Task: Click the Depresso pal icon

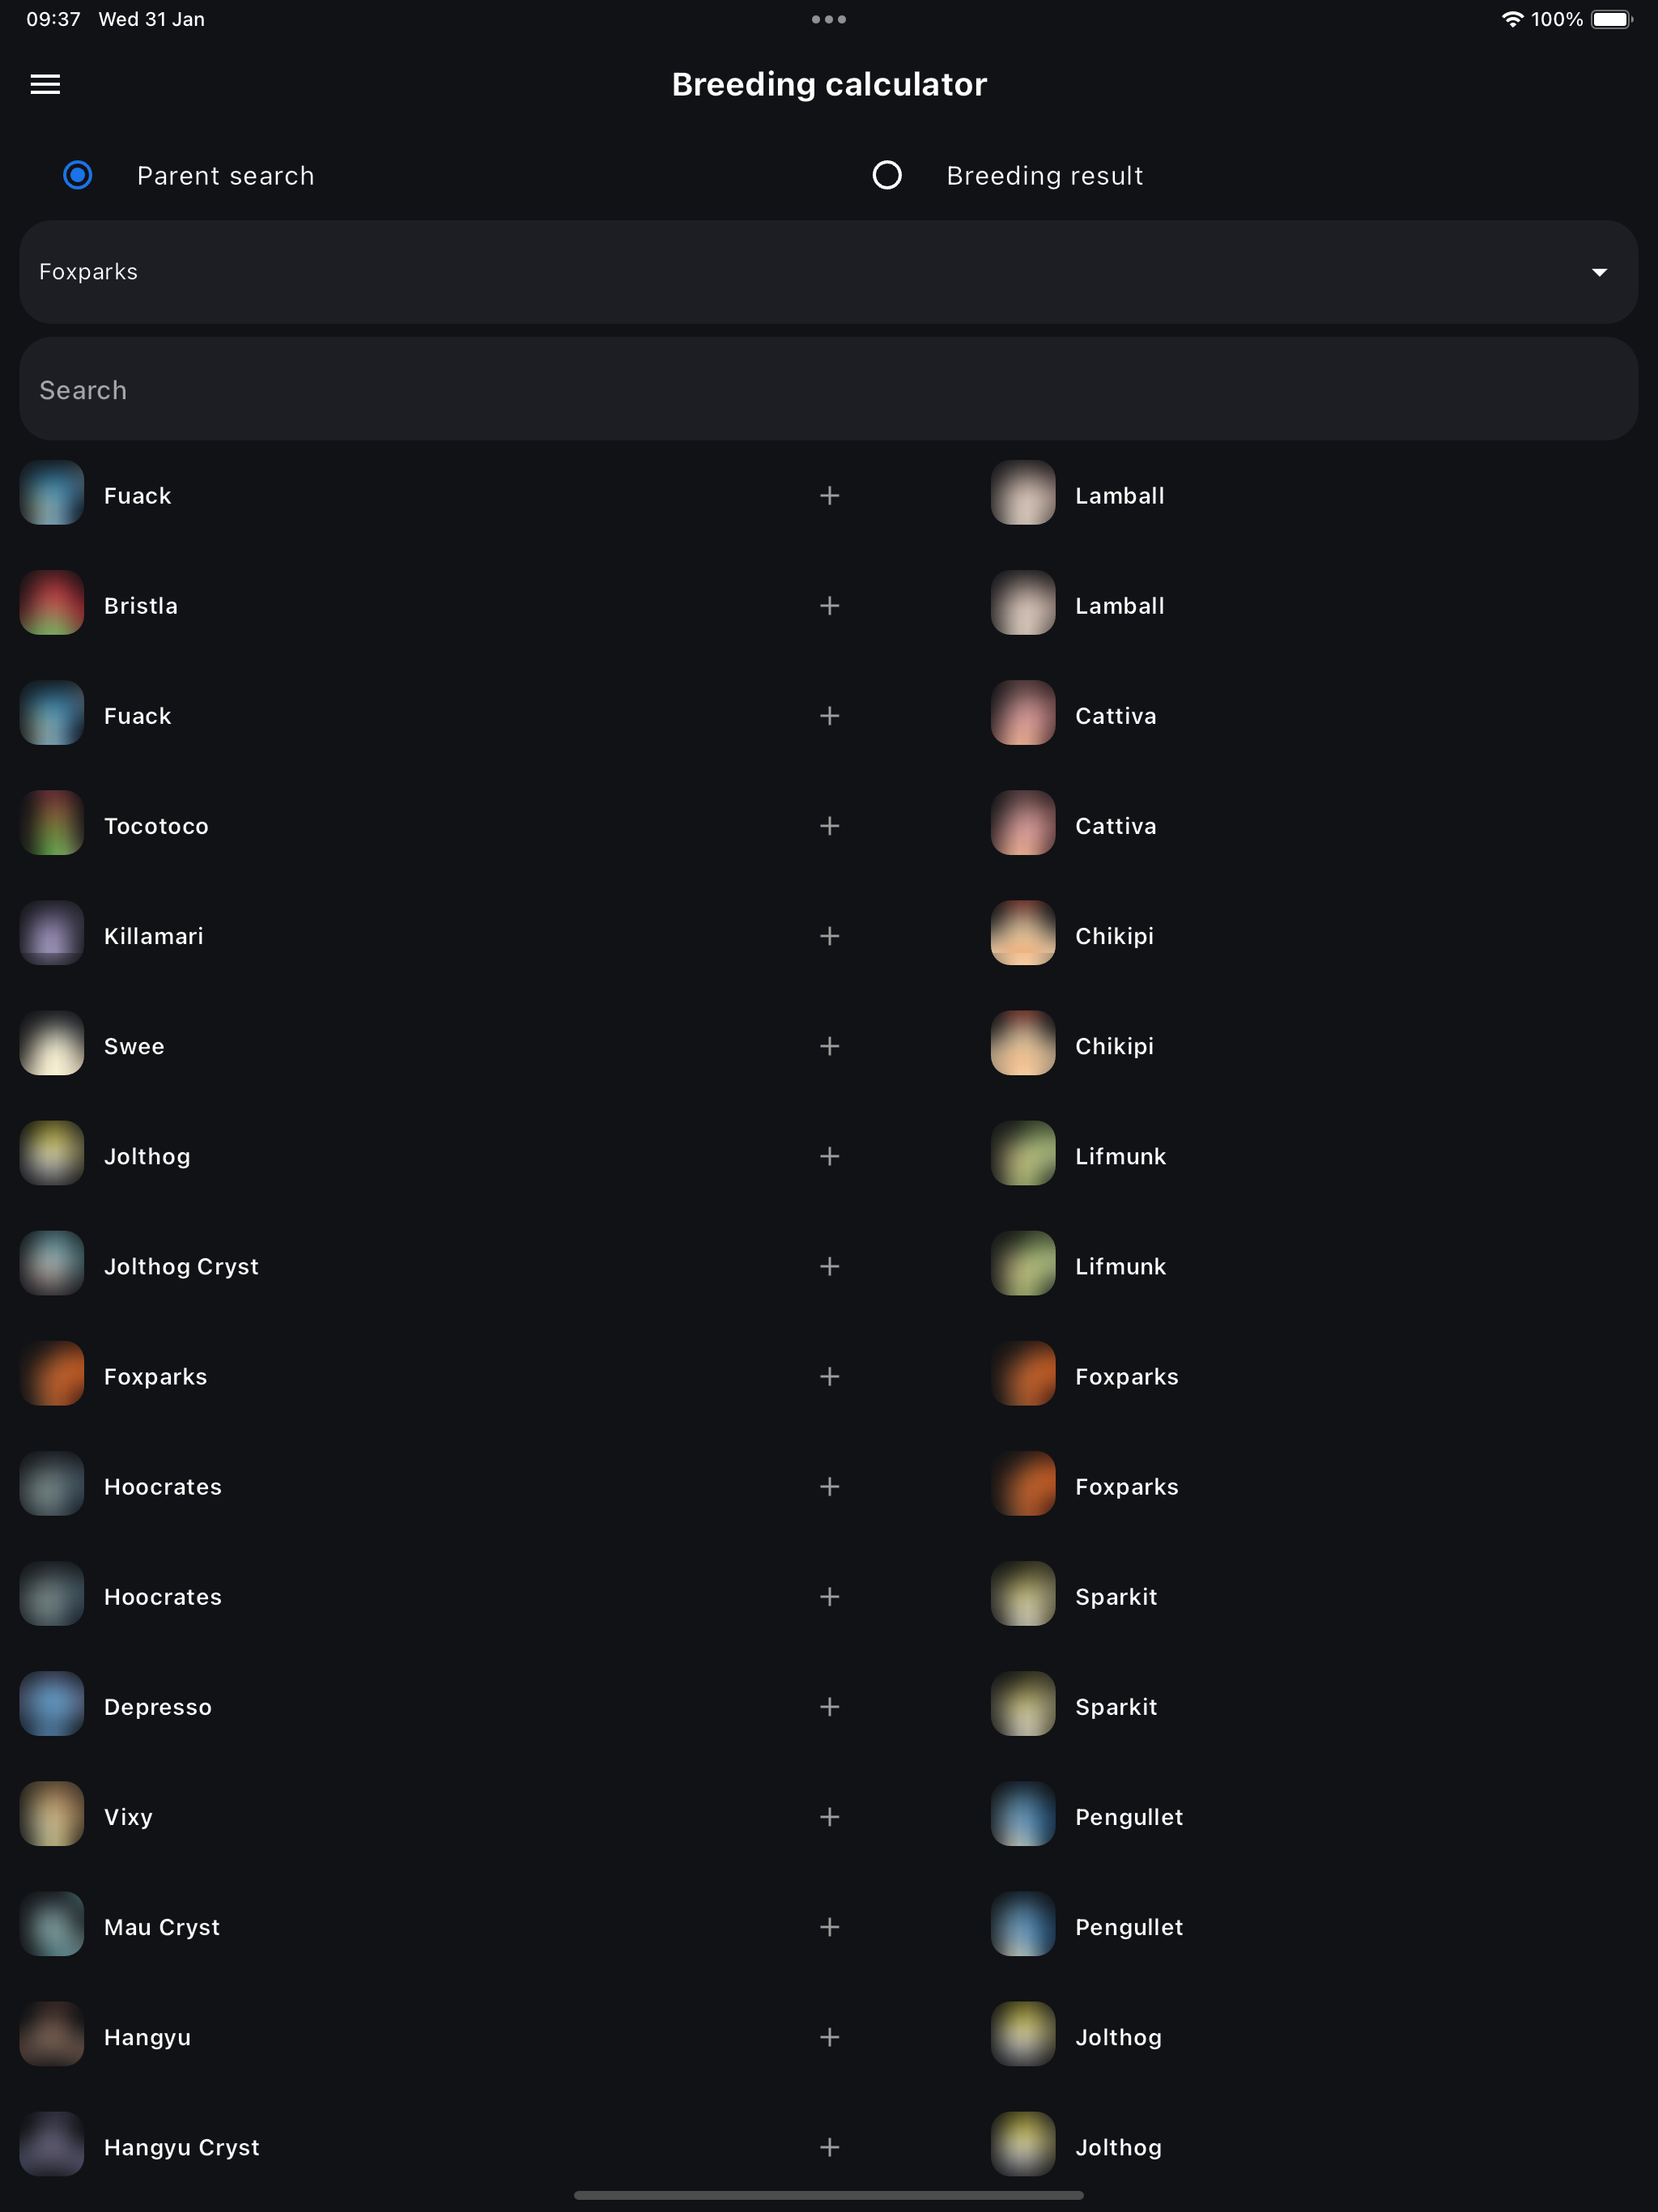Action: click(x=52, y=1704)
